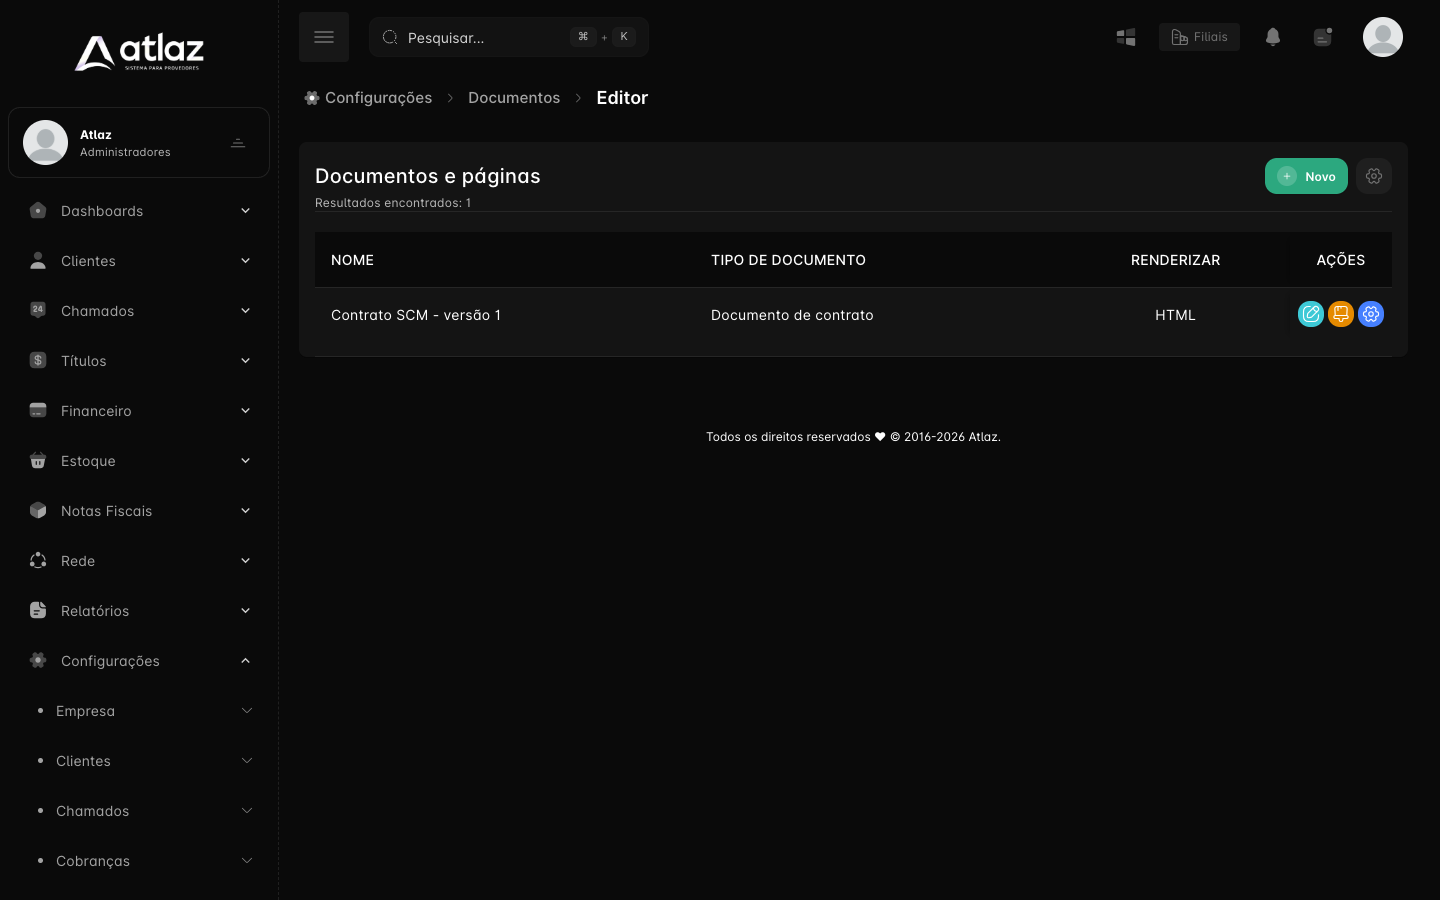
Task: Edit Contrato SCM with the teal pencil icon
Action: point(1311,314)
